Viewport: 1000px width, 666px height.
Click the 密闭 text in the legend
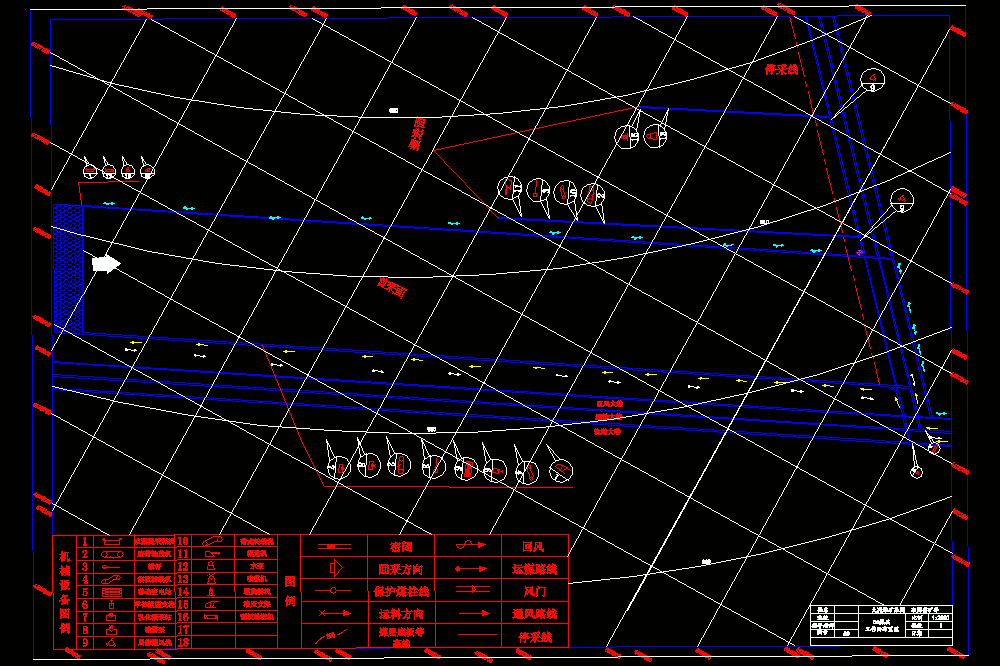[401, 547]
